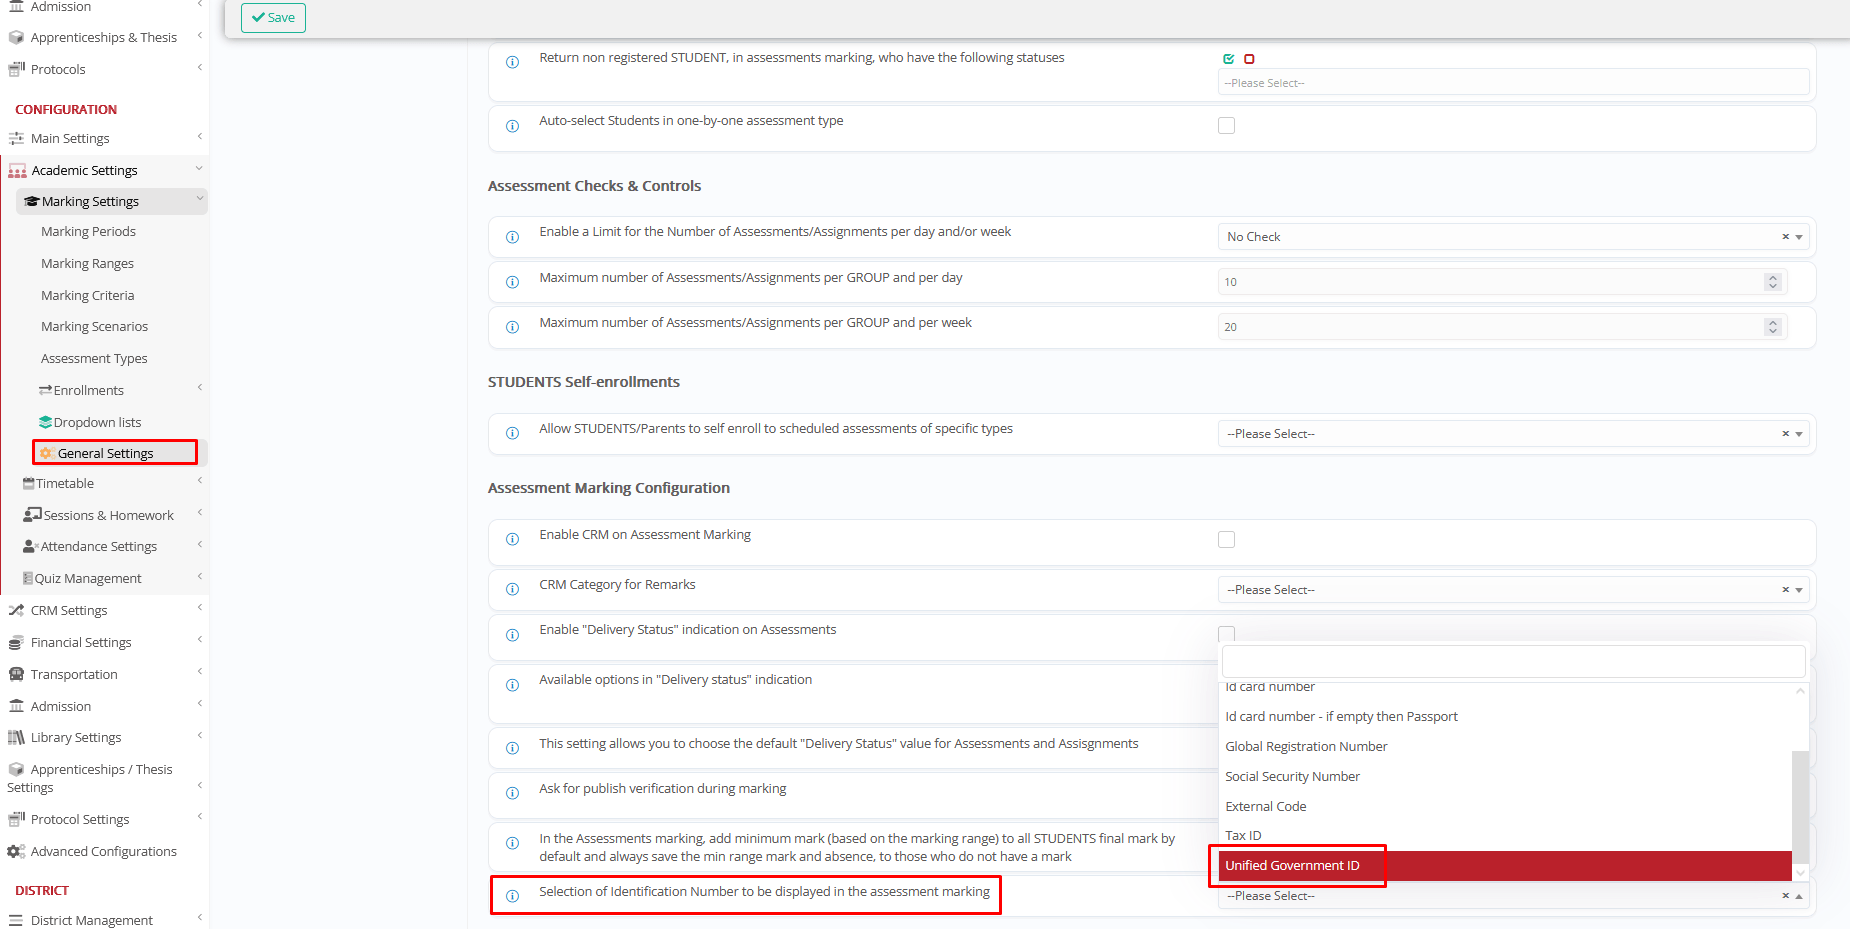Open General Settings in the sidebar
This screenshot has height=929, width=1850.
point(105,453)
